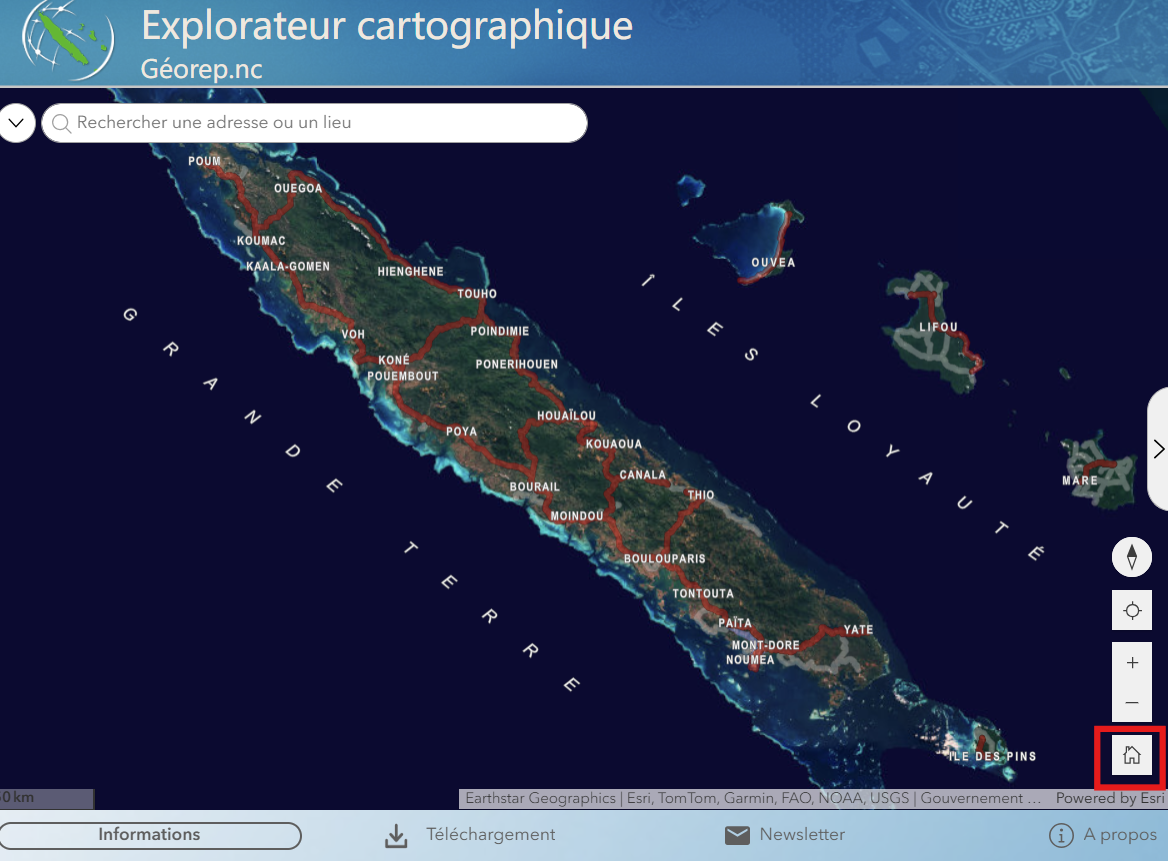1168x861 pixels.
Task: Click the magnifier search icon
Action: coord(62,123)
